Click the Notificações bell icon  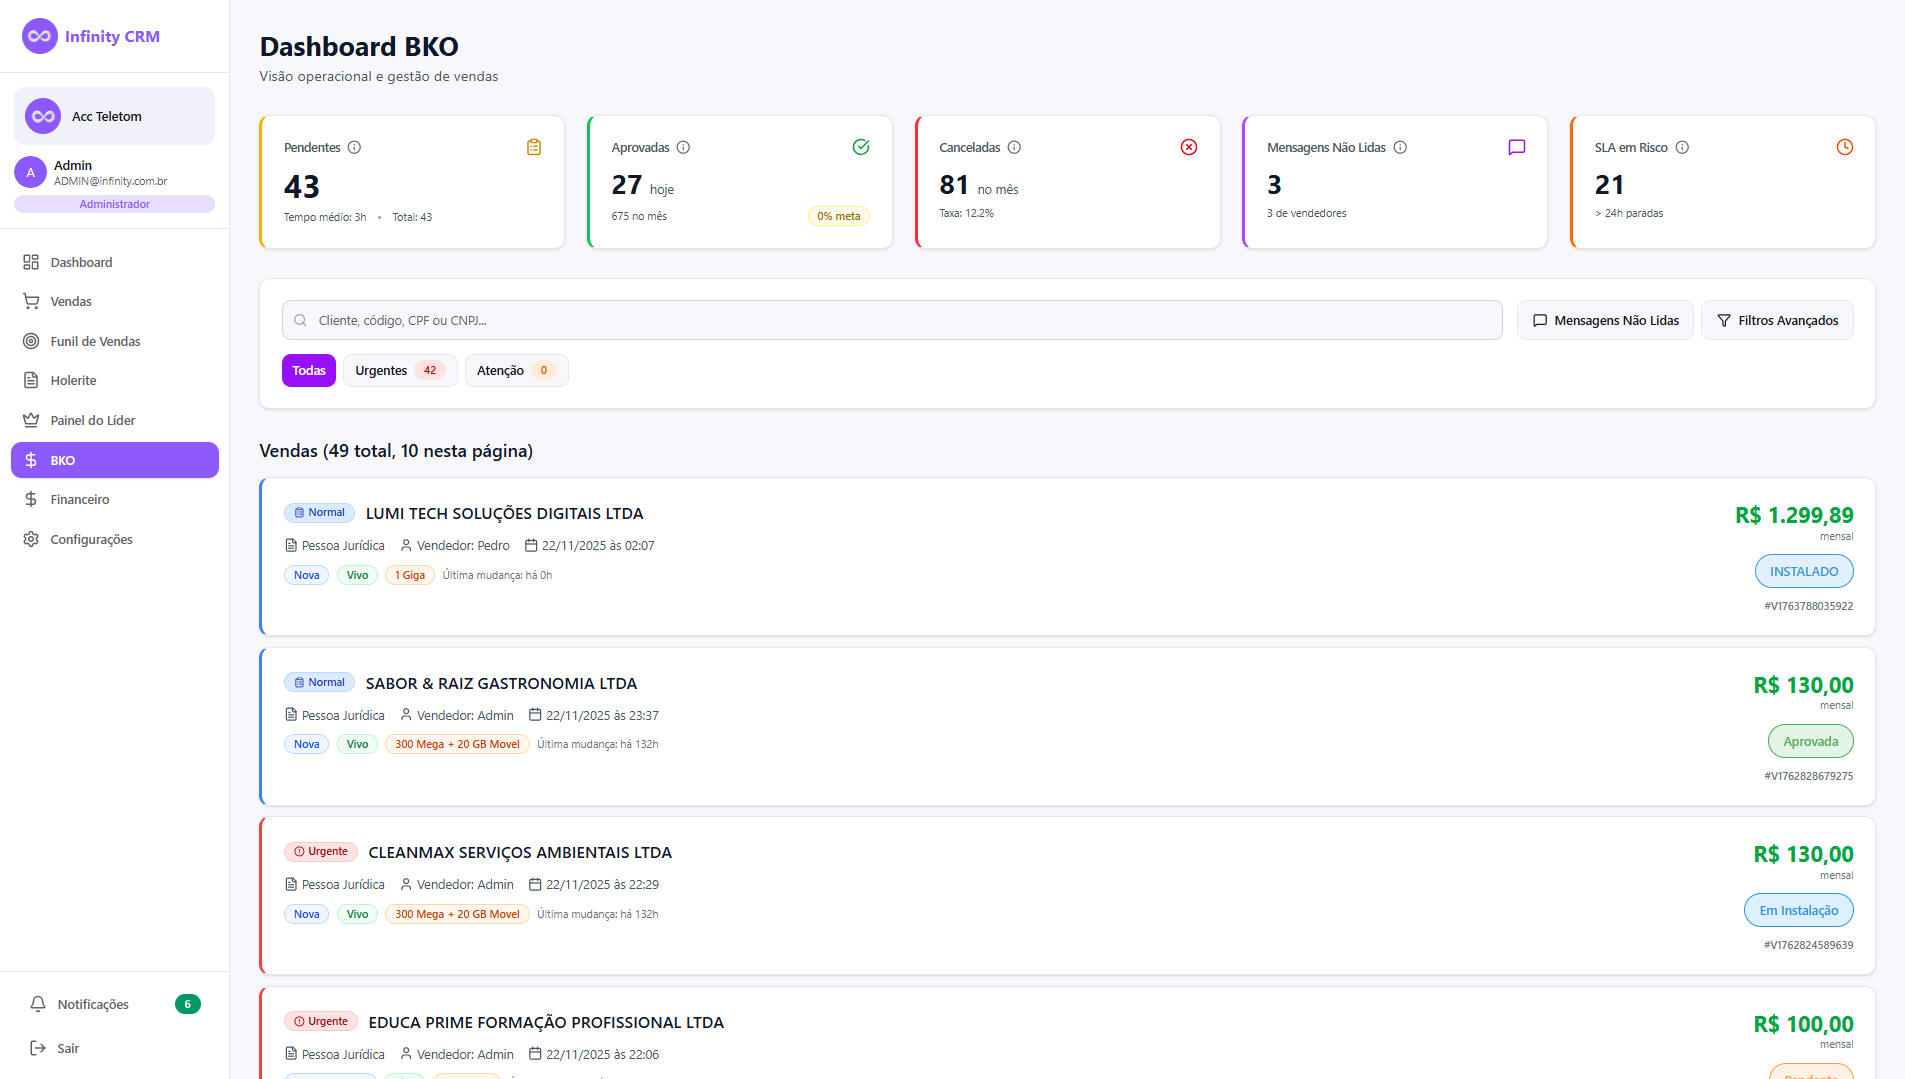click(38, 1004)
